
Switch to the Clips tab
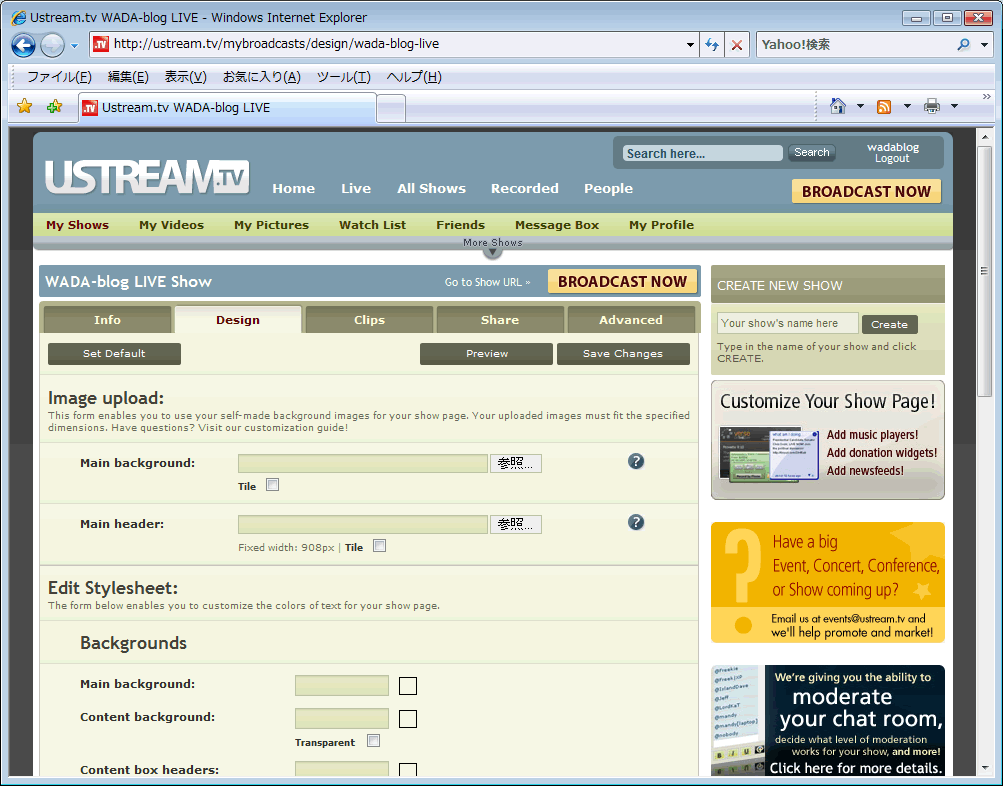pos(369,320)
